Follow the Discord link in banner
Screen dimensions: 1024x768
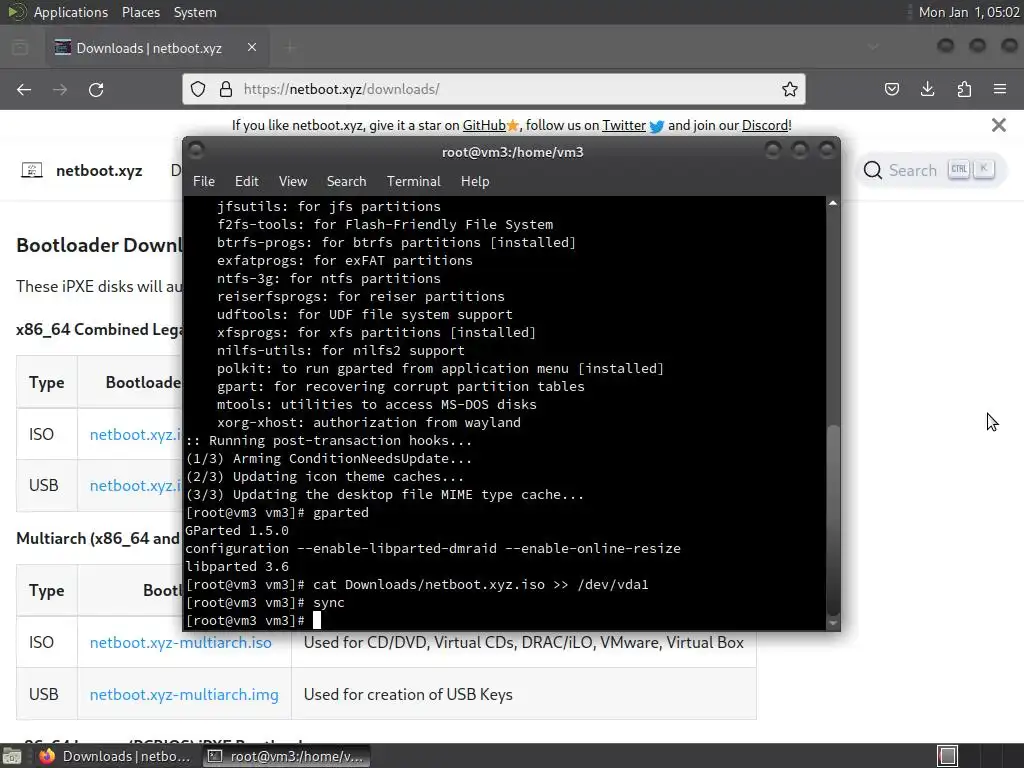pos(765,125)
